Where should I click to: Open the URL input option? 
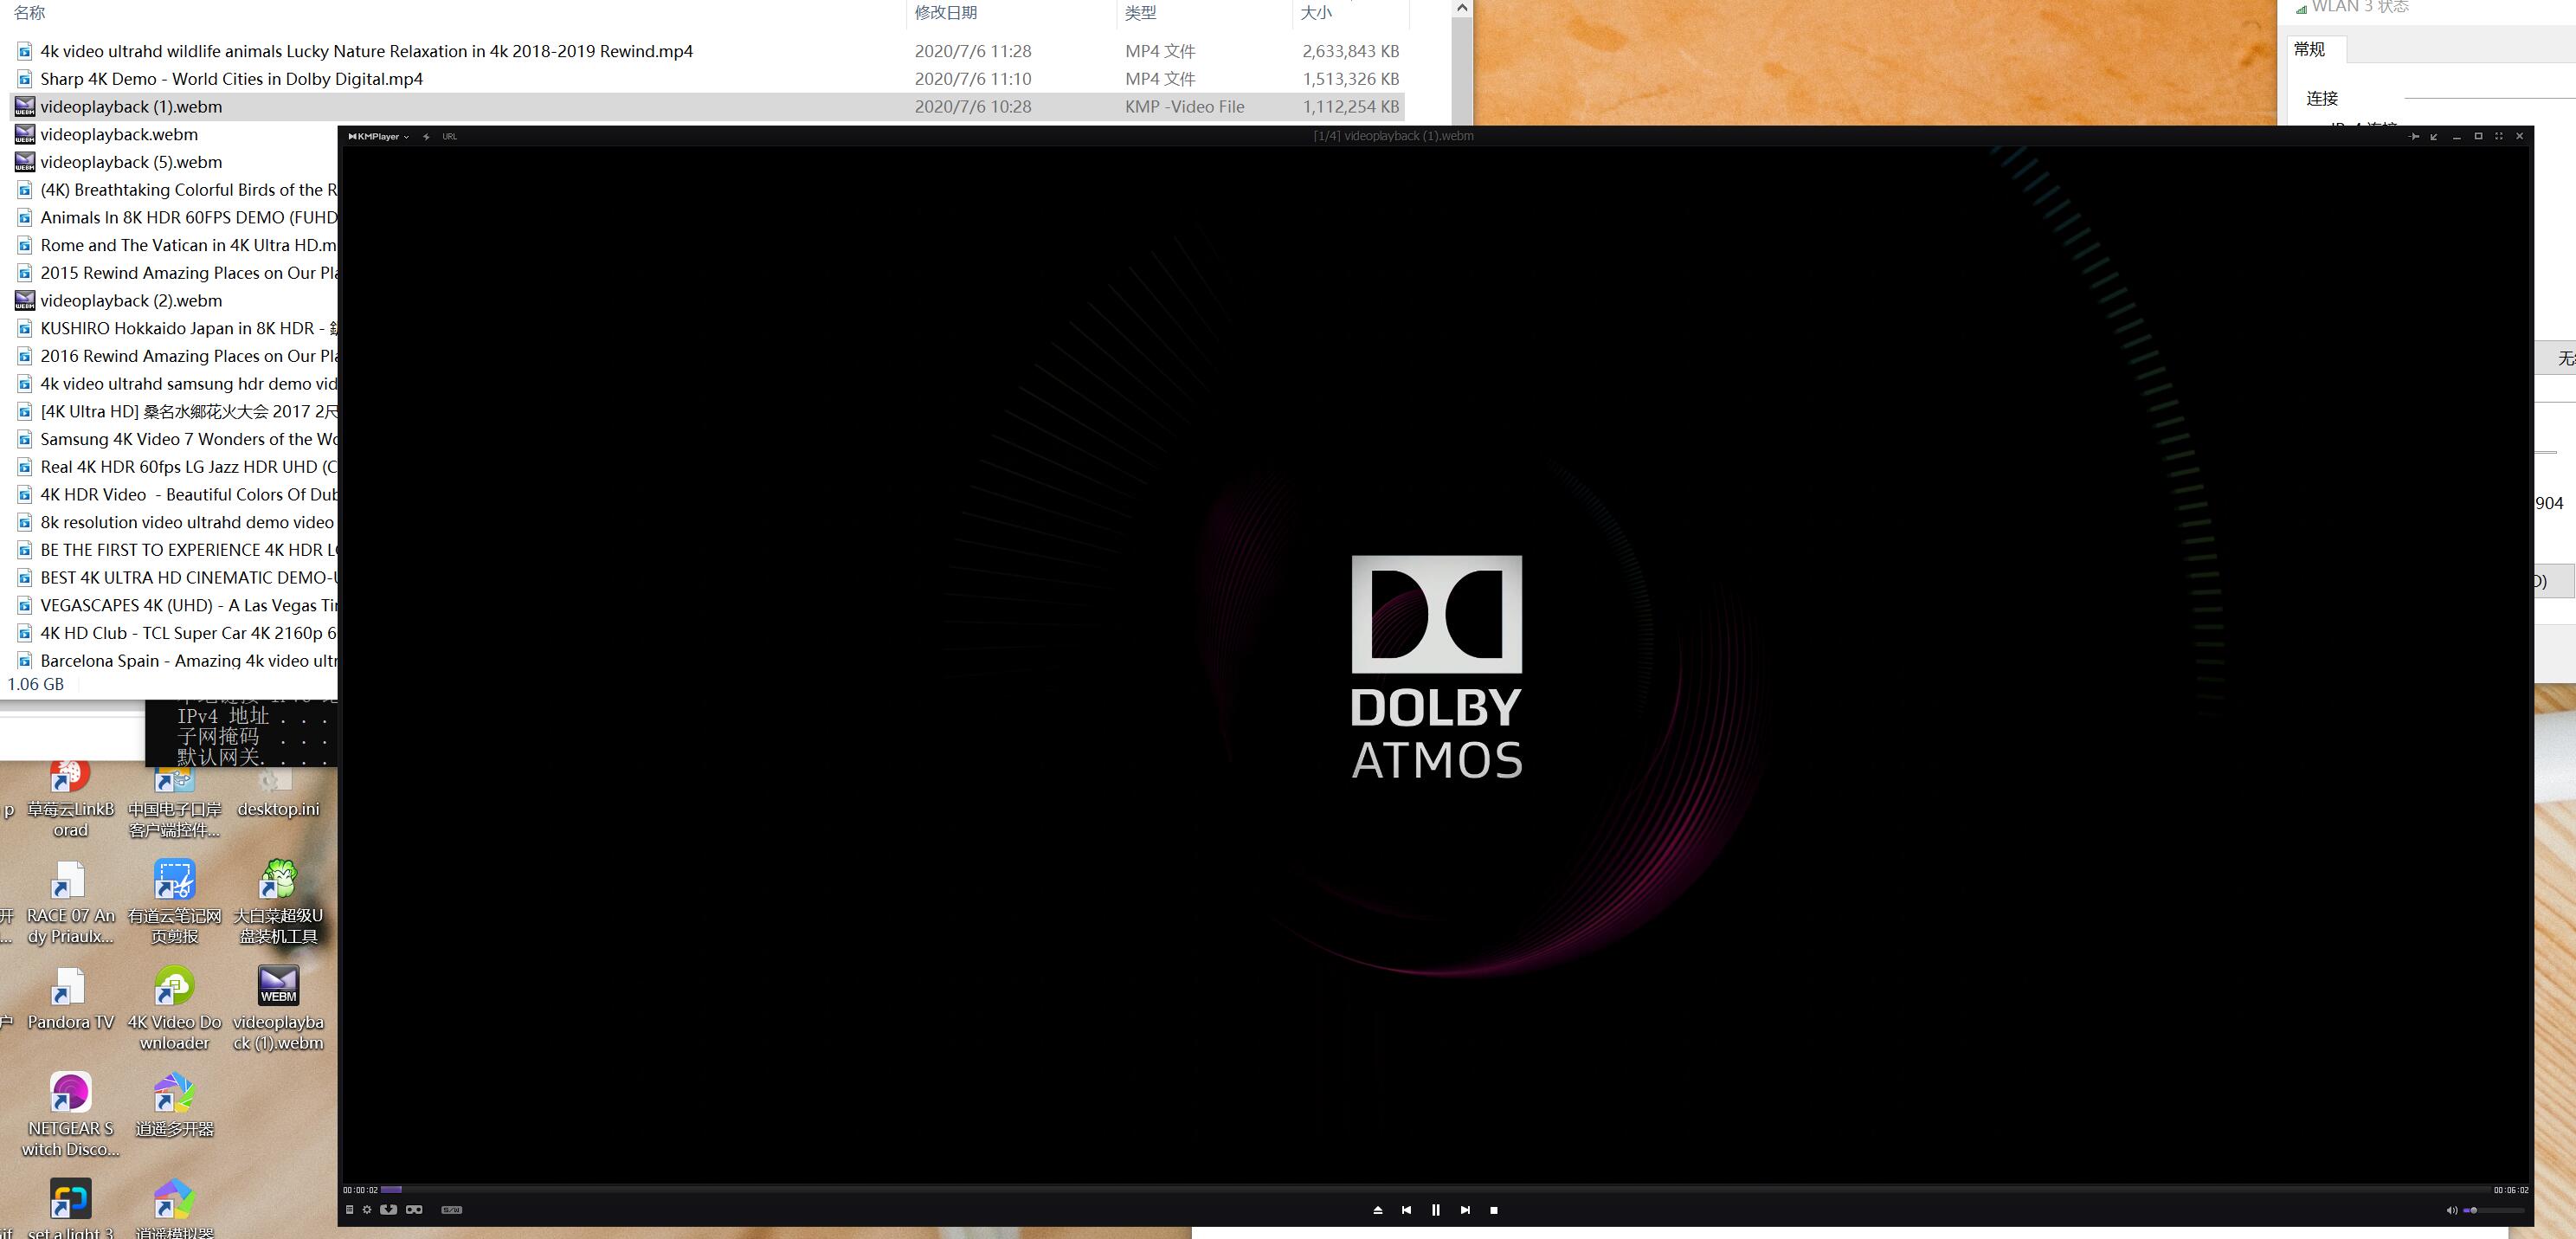tap(450, 137)
